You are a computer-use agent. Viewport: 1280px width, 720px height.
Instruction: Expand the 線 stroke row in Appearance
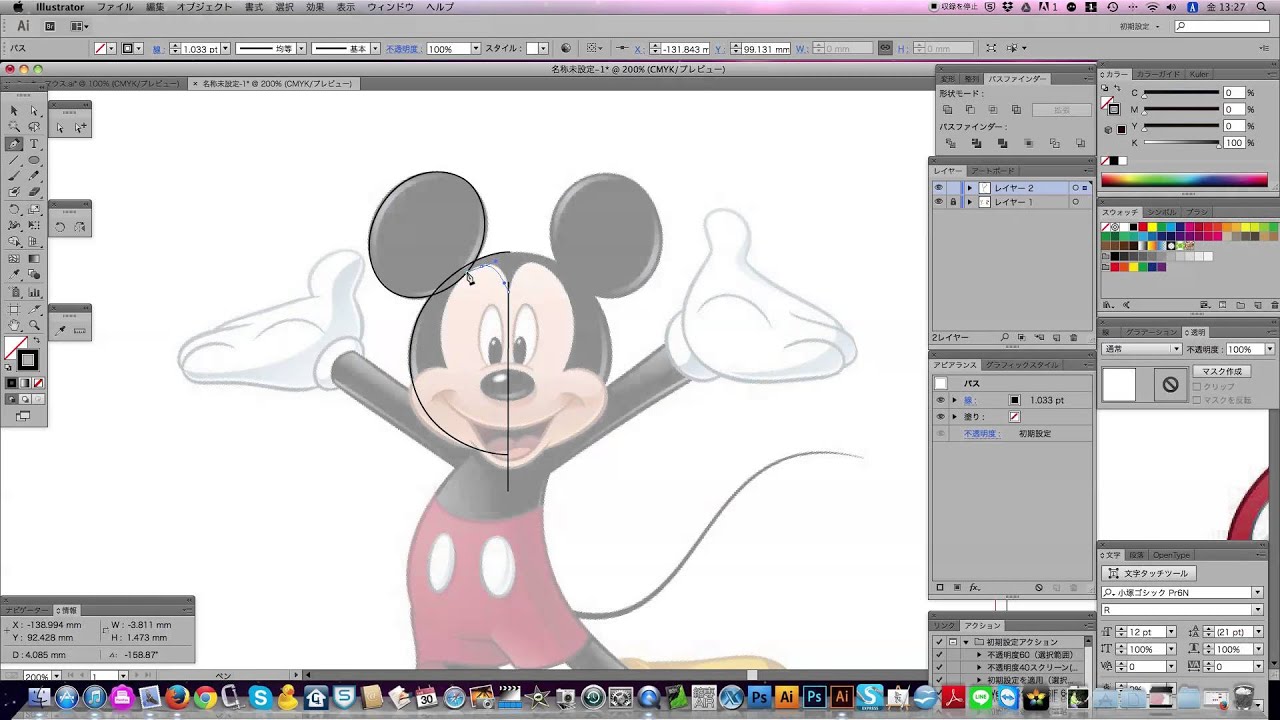coord(954,400)
